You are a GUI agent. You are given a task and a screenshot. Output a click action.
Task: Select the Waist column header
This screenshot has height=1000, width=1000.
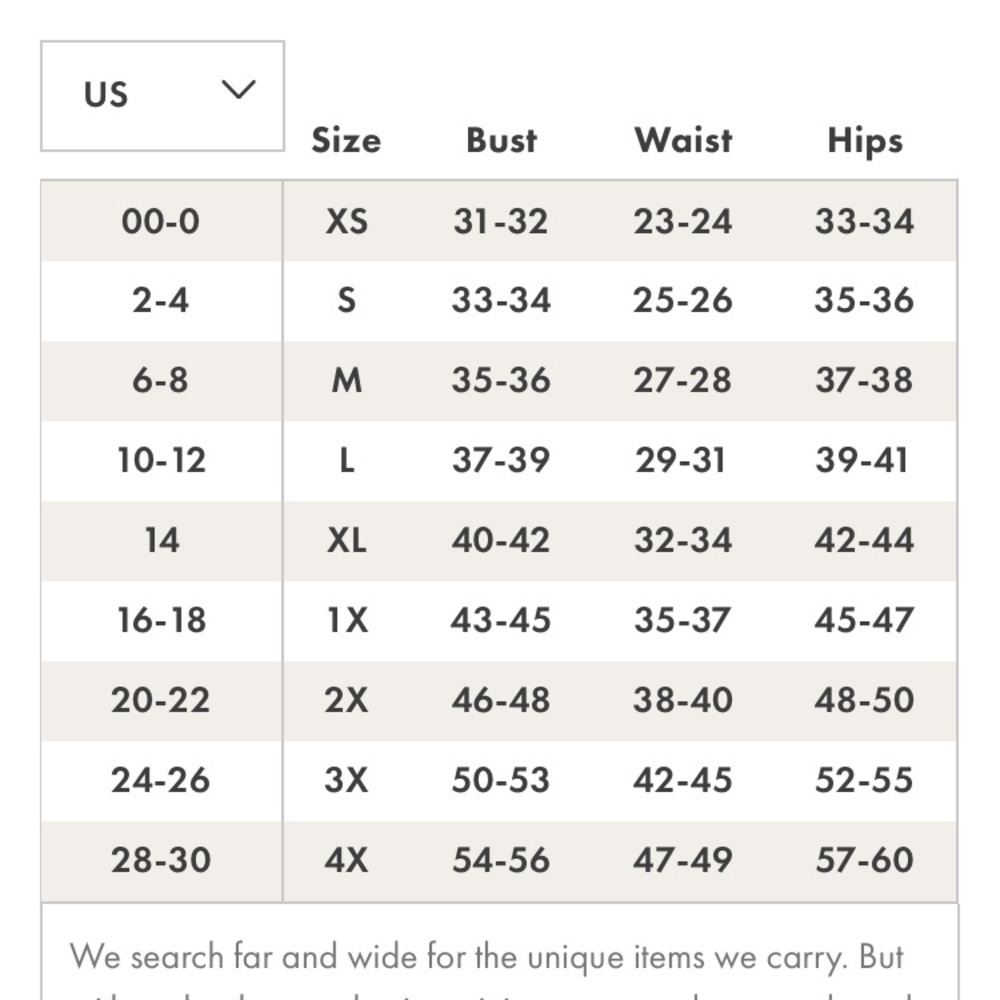(683, 140)
